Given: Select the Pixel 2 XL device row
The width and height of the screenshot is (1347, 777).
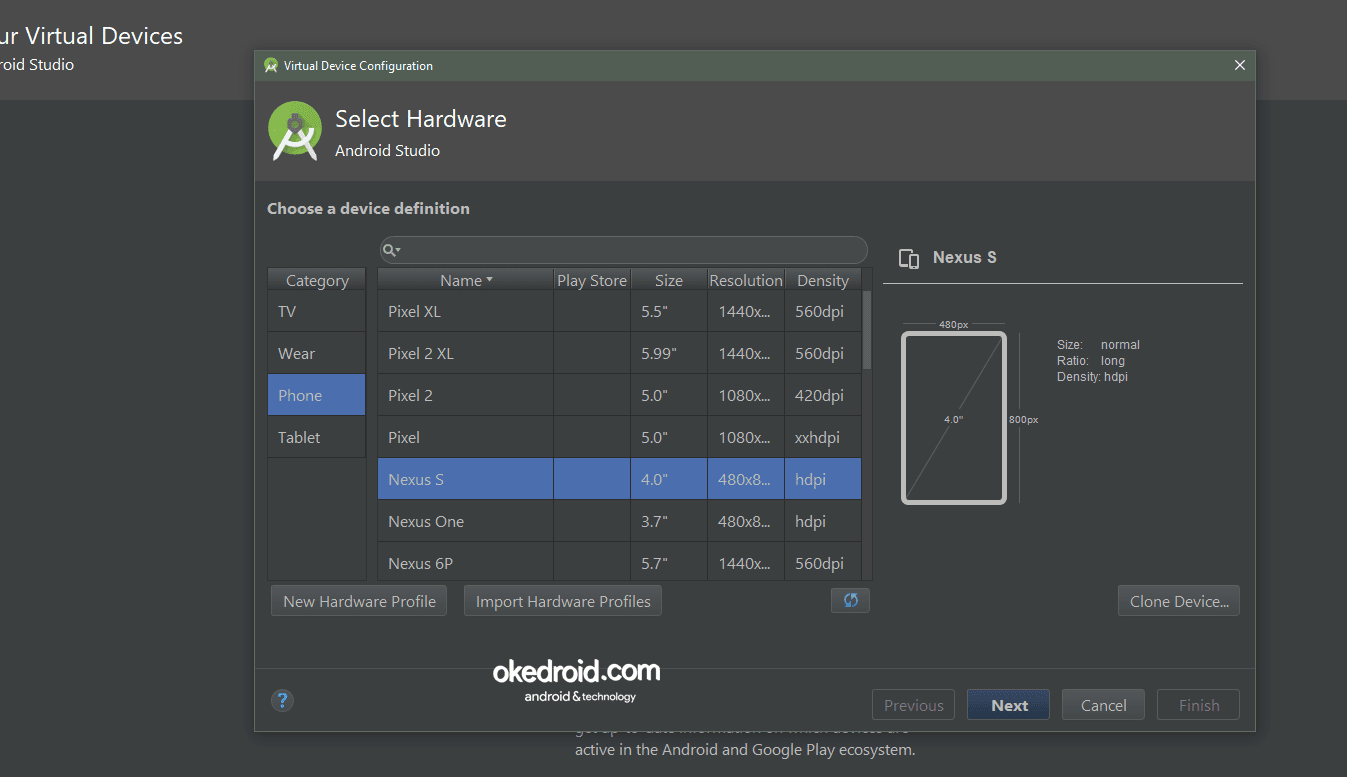Looking at the screenshot, I should 619,353.
